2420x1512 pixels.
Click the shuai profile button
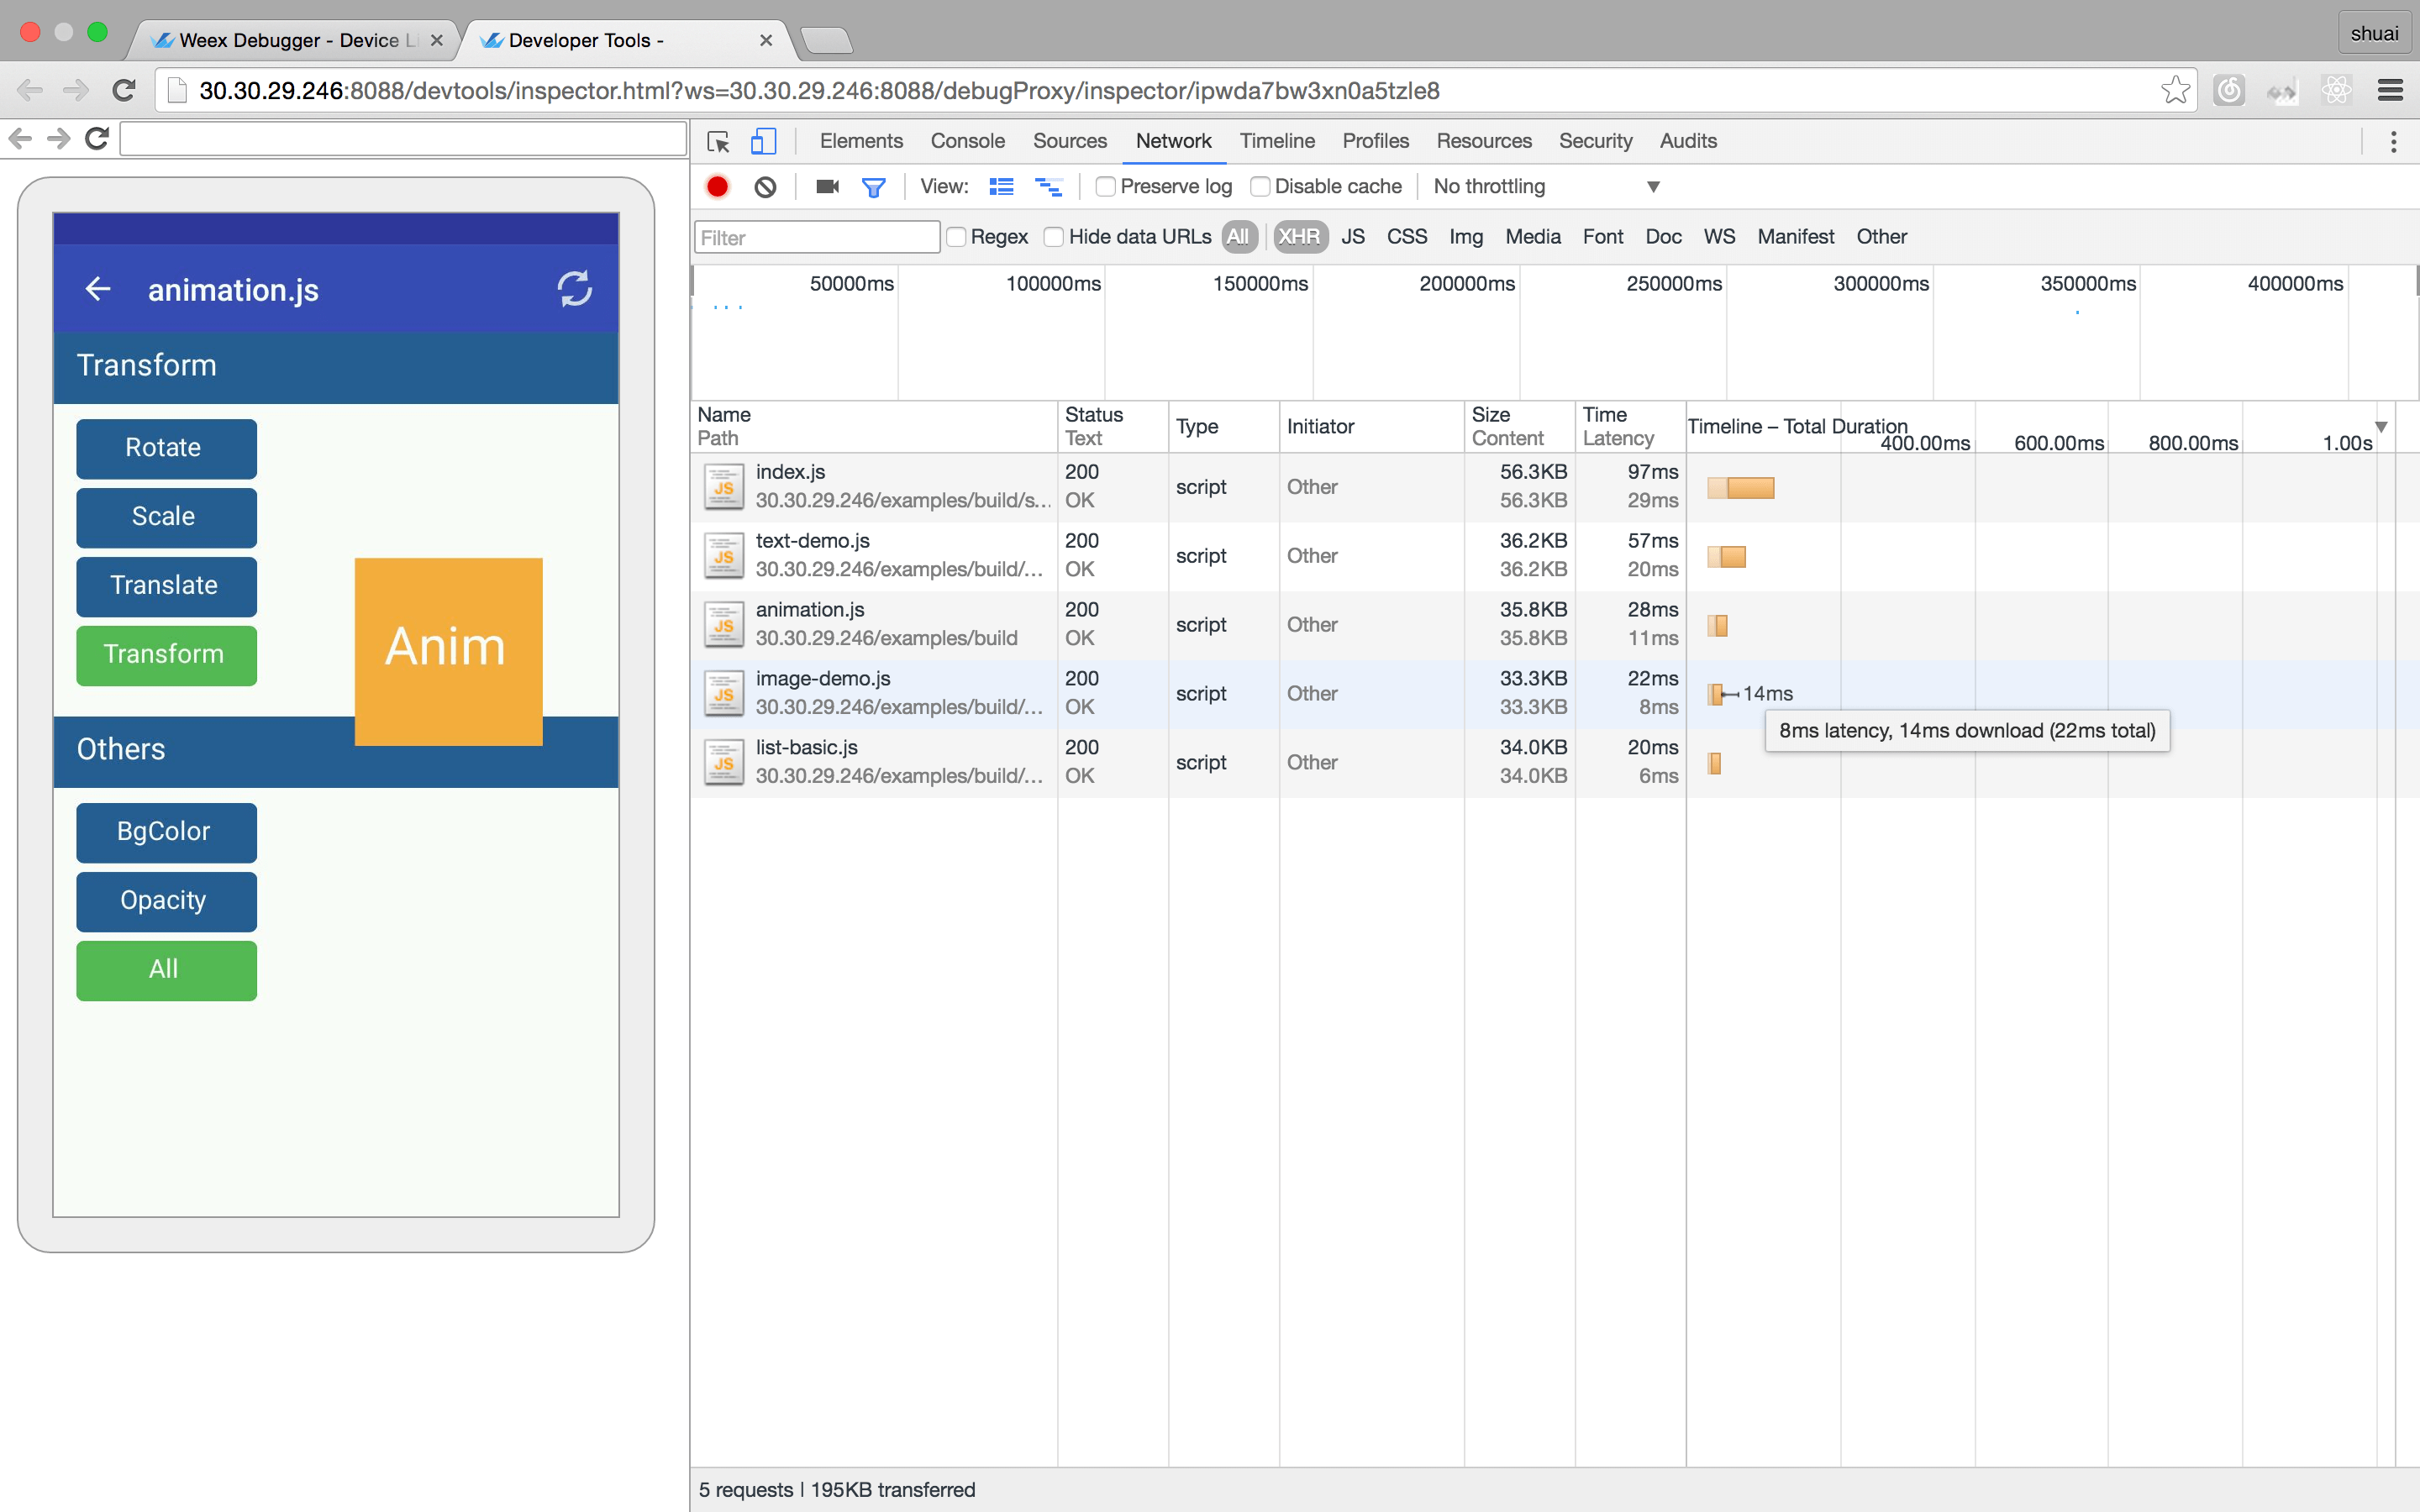coord(2373,33)
